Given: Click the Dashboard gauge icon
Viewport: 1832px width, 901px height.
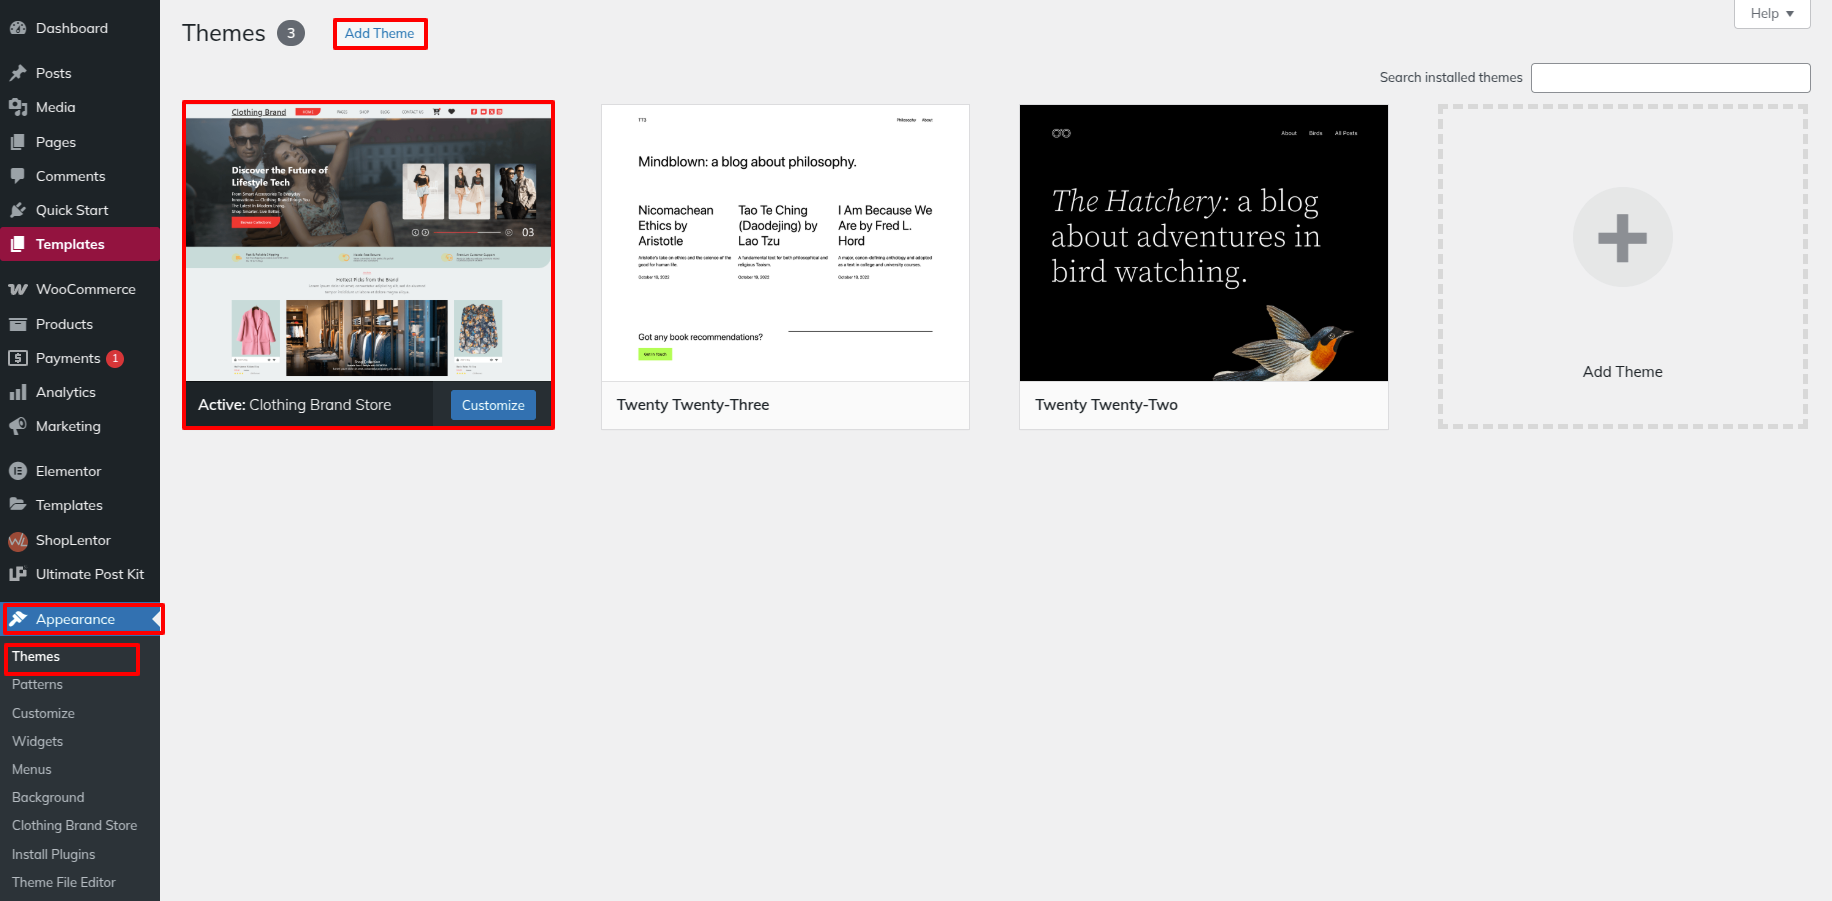Looking at the screenshot, I should point(18,28).
